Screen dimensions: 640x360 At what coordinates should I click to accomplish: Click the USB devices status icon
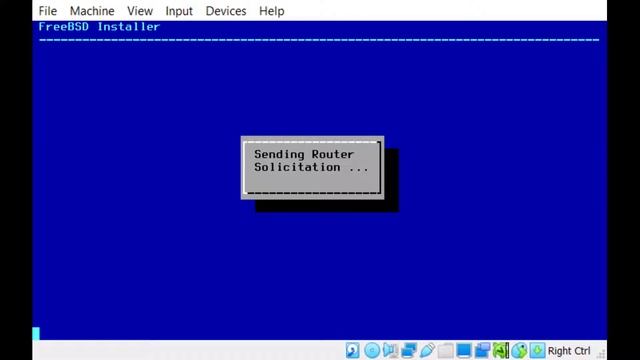(427, 351)
